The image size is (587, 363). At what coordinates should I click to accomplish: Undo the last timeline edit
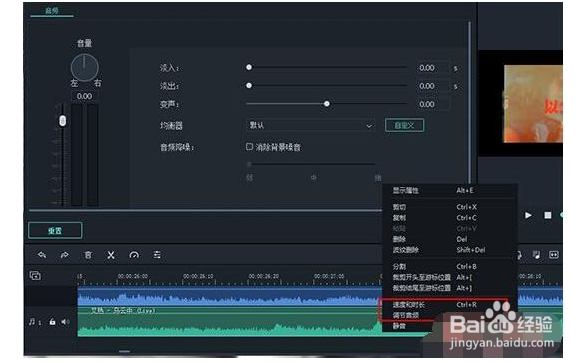42,255
